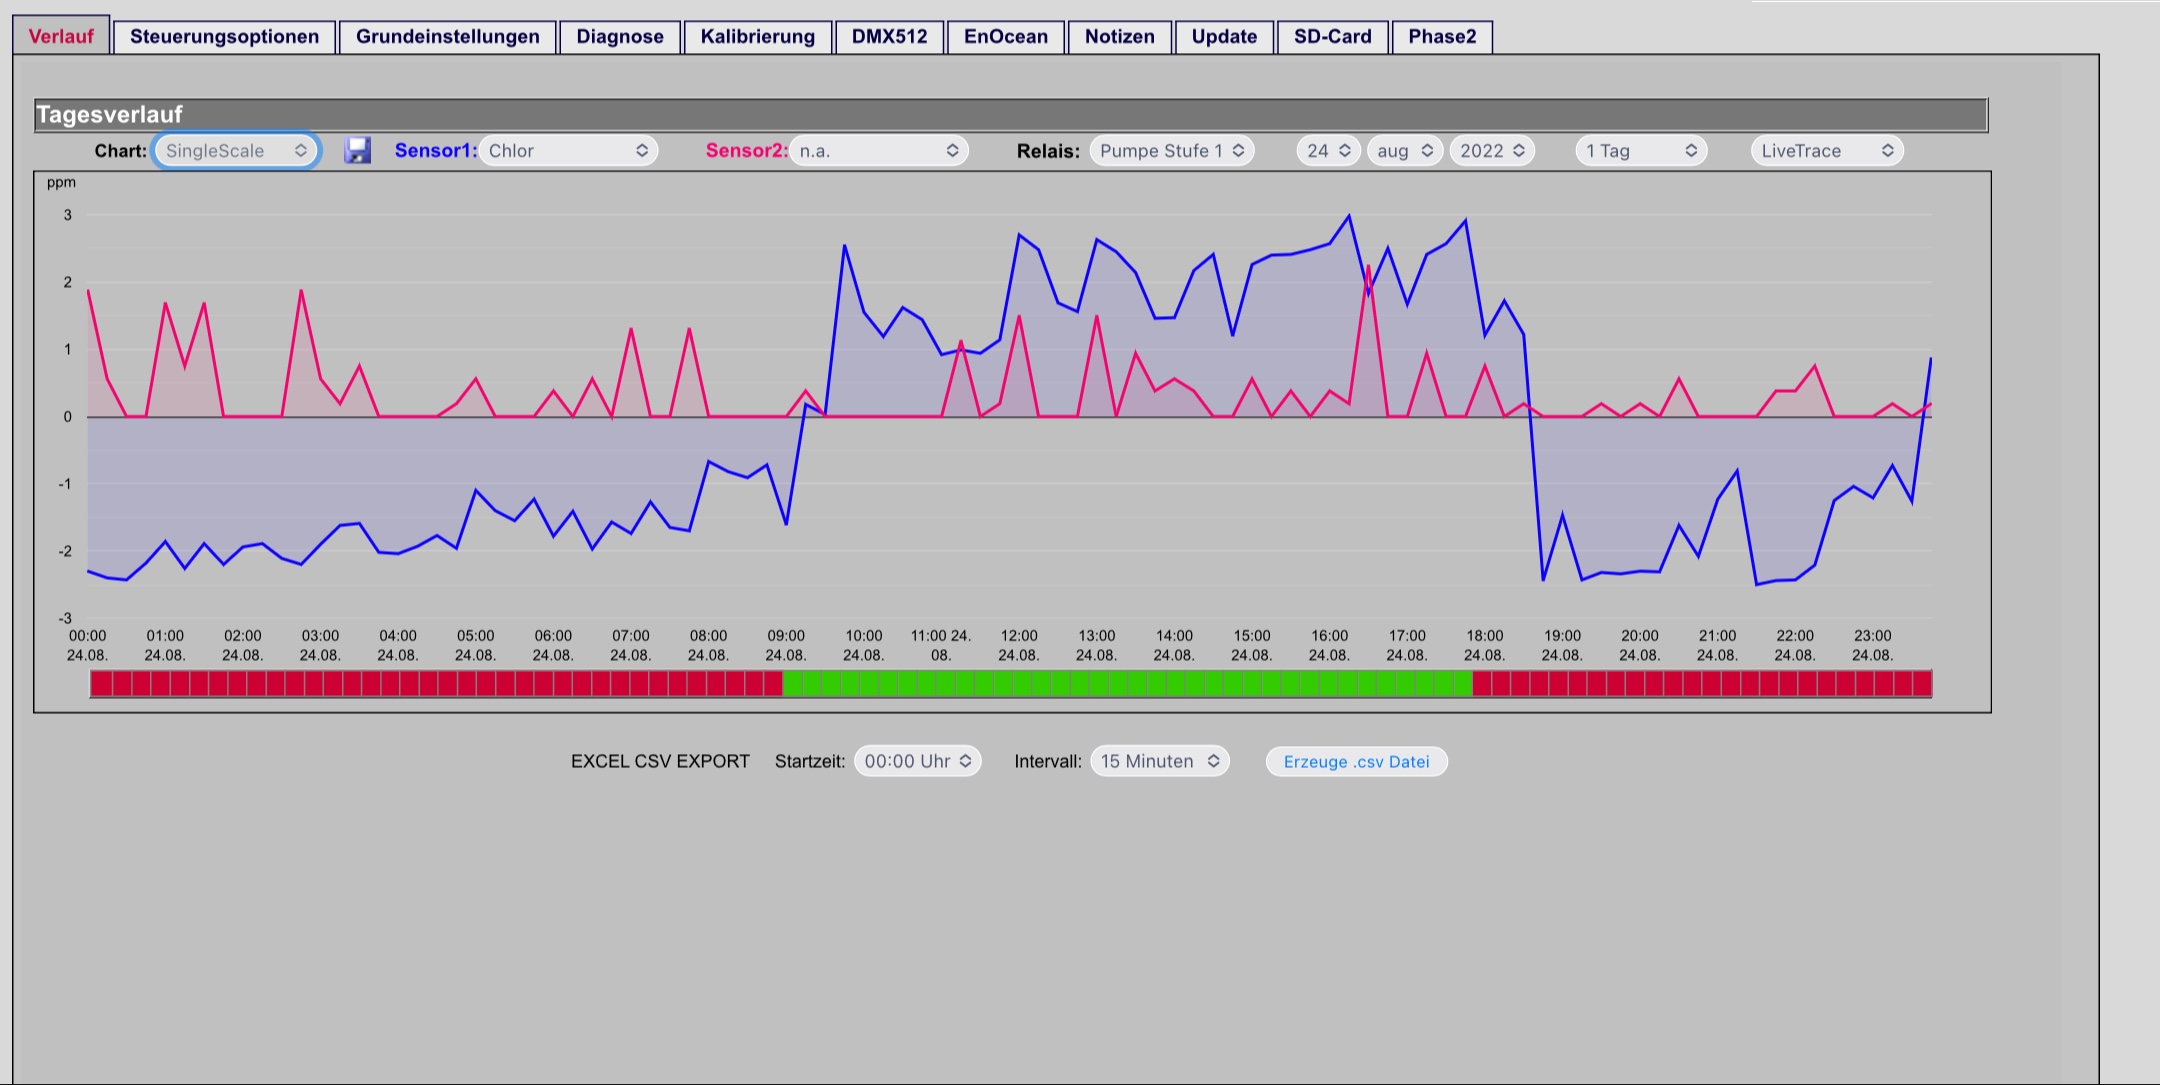Open the Intervall 15 Minuten dropdown

(x=1160, y=761)
